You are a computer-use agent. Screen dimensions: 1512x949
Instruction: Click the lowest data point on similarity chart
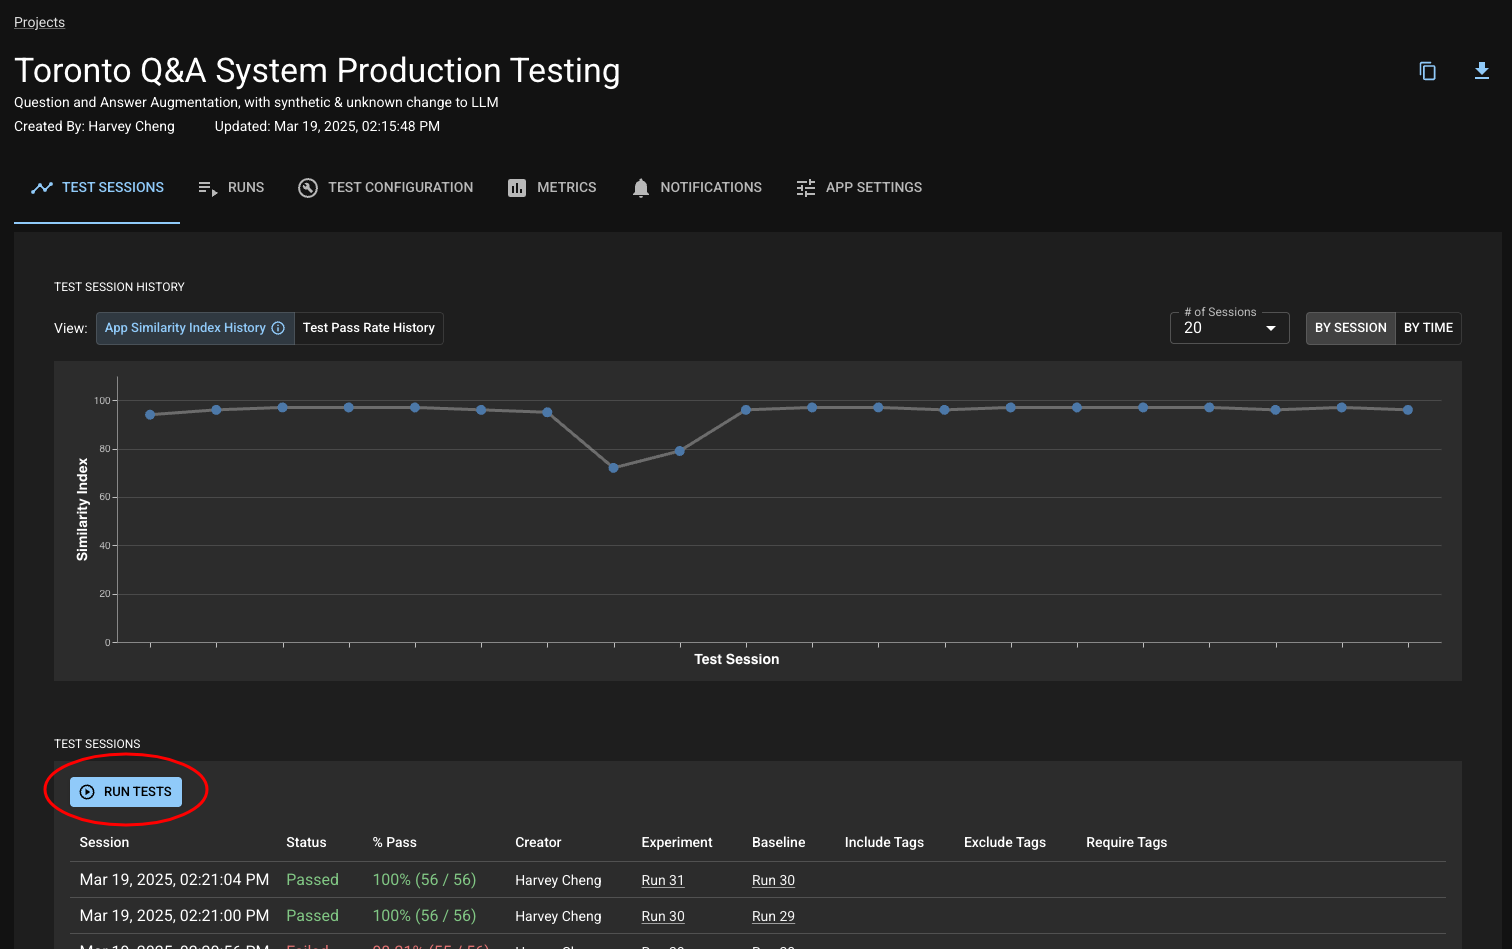pyautogui.click(x=613, y=468)
